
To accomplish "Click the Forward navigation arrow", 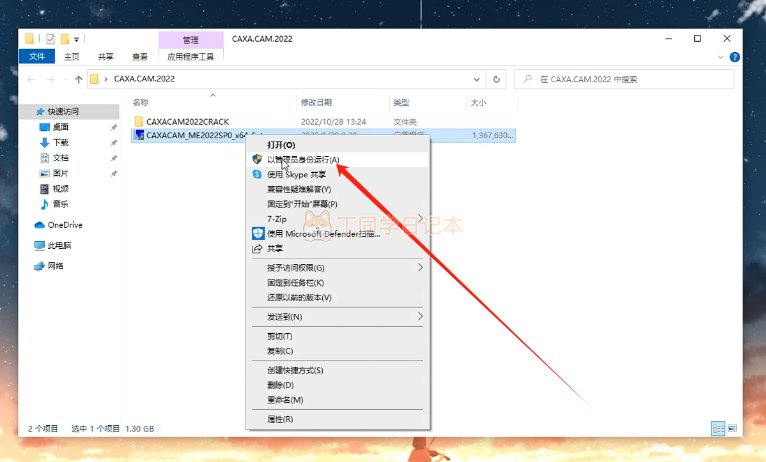I will coord(50,79).
